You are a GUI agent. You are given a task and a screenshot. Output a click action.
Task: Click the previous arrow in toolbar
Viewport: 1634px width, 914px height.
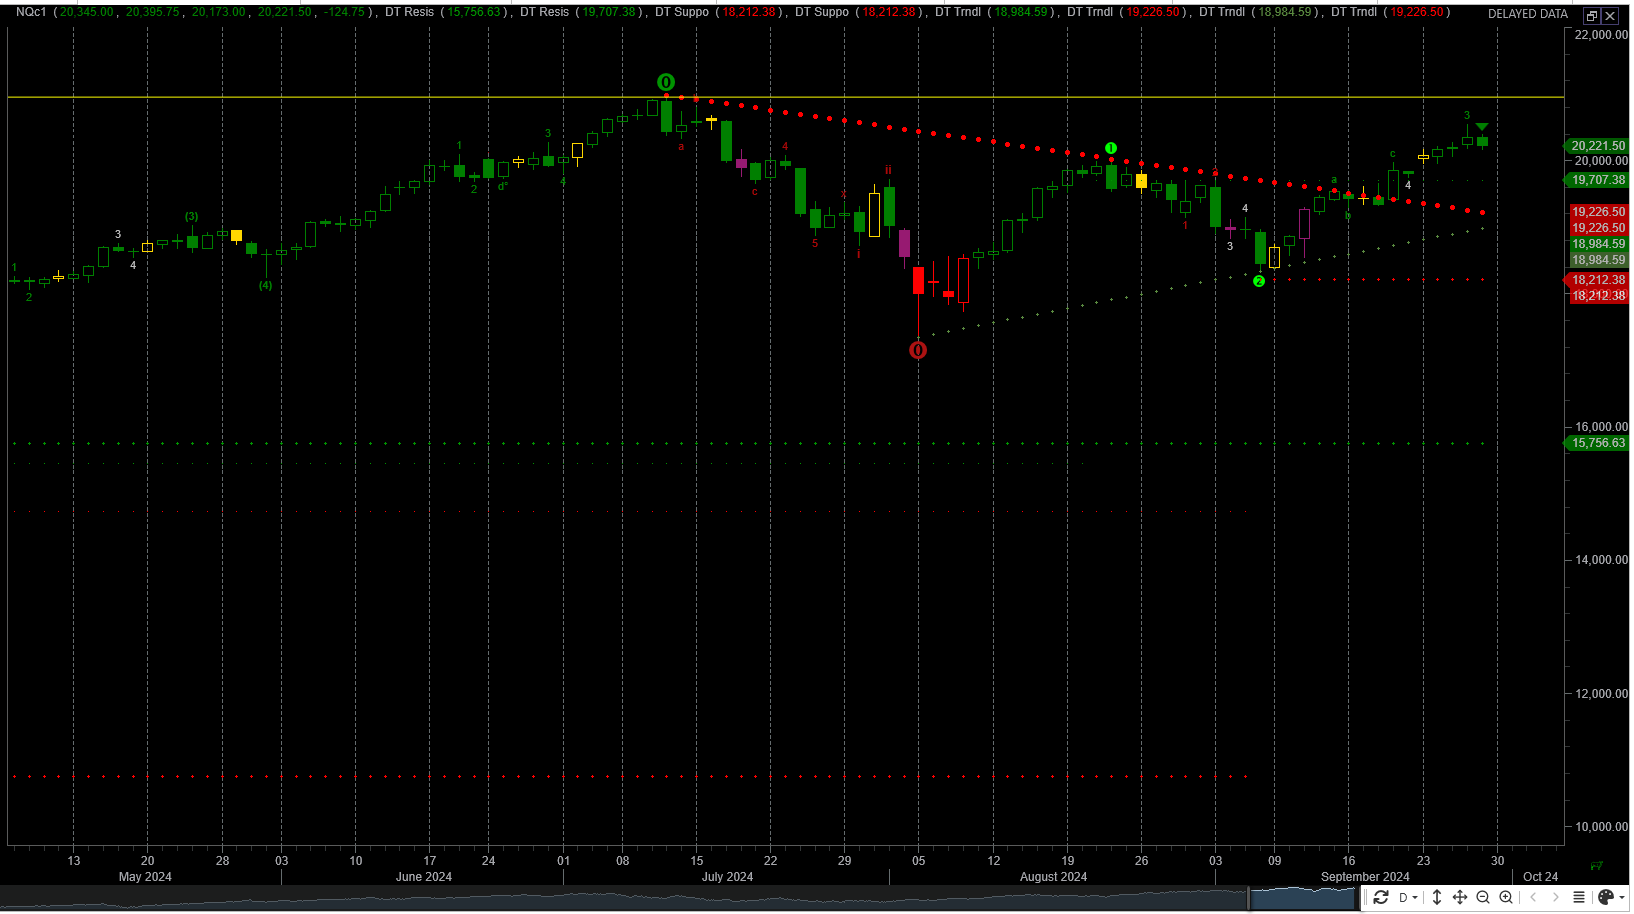click(x=1533, y=897)
